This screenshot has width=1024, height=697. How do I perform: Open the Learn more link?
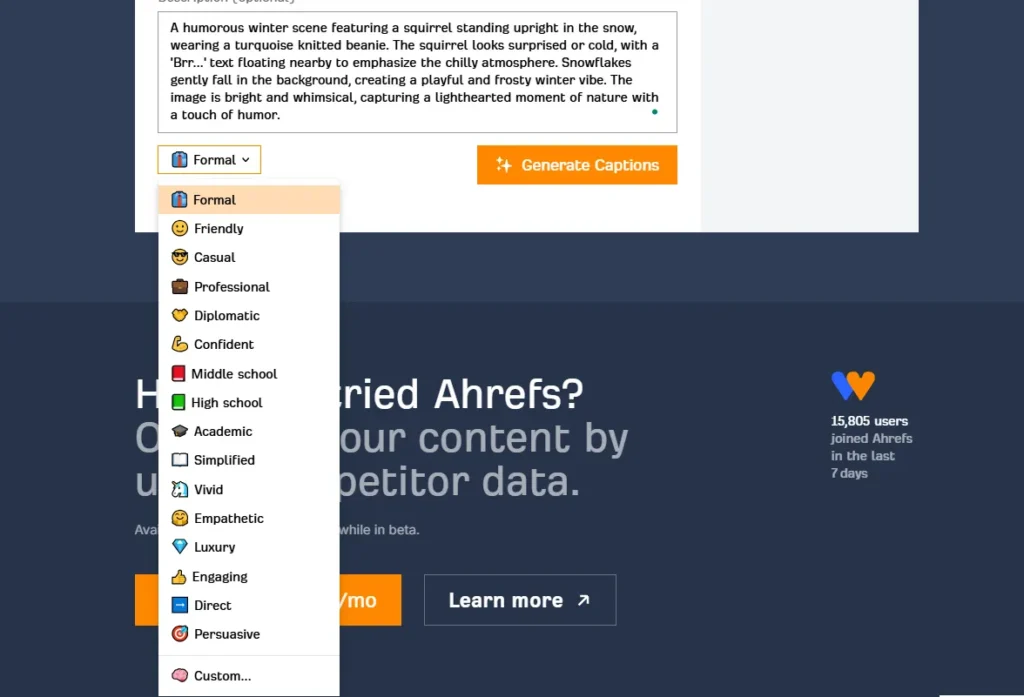[520, 600]
